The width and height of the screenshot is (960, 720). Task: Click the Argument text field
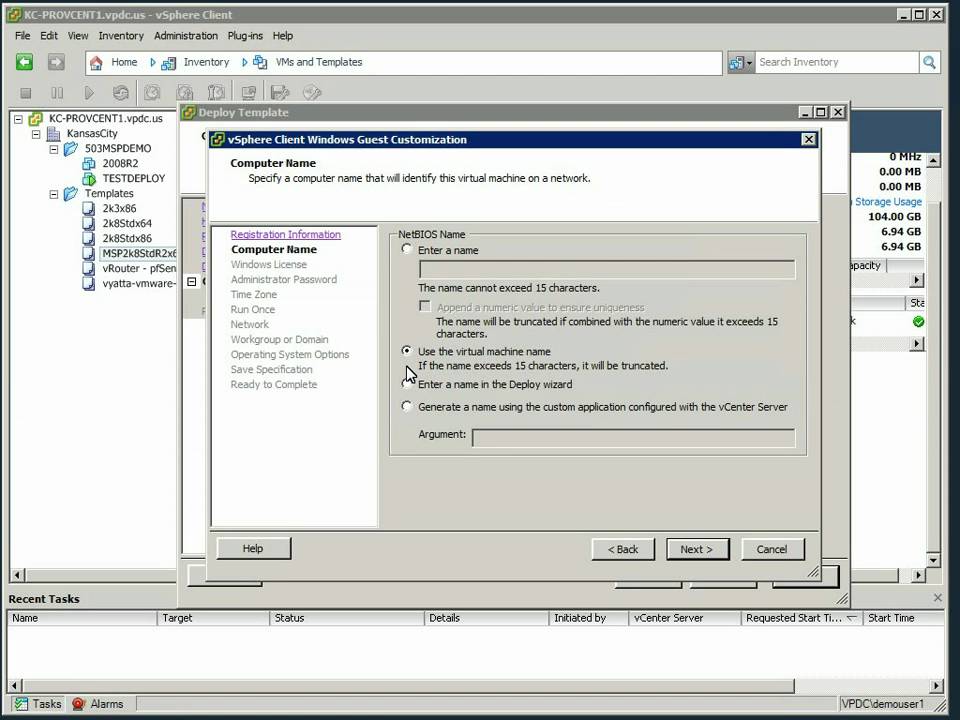(633, 437)
